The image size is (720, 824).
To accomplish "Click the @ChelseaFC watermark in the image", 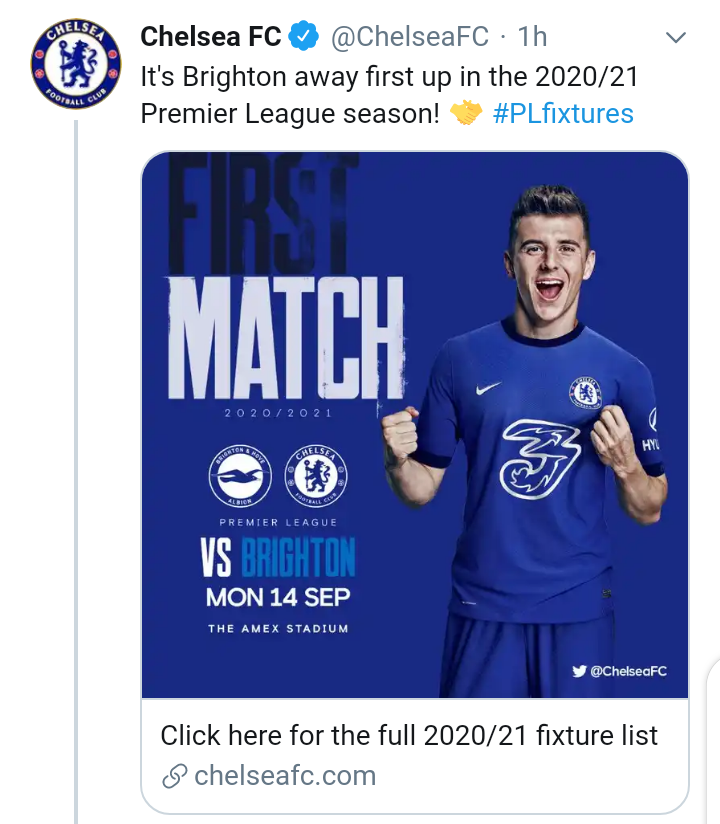I will coord(628,671).
